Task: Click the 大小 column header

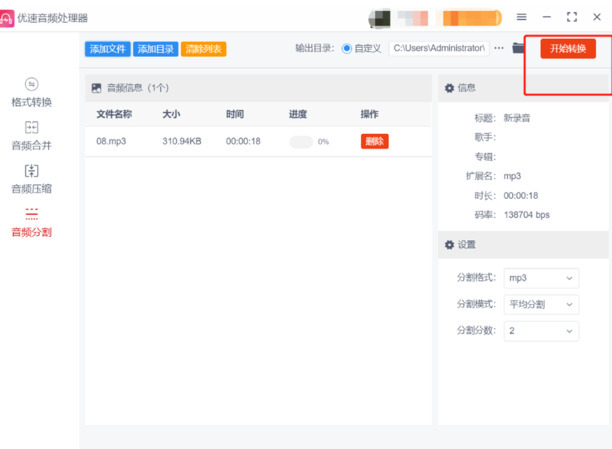Action: click(171, 114)
